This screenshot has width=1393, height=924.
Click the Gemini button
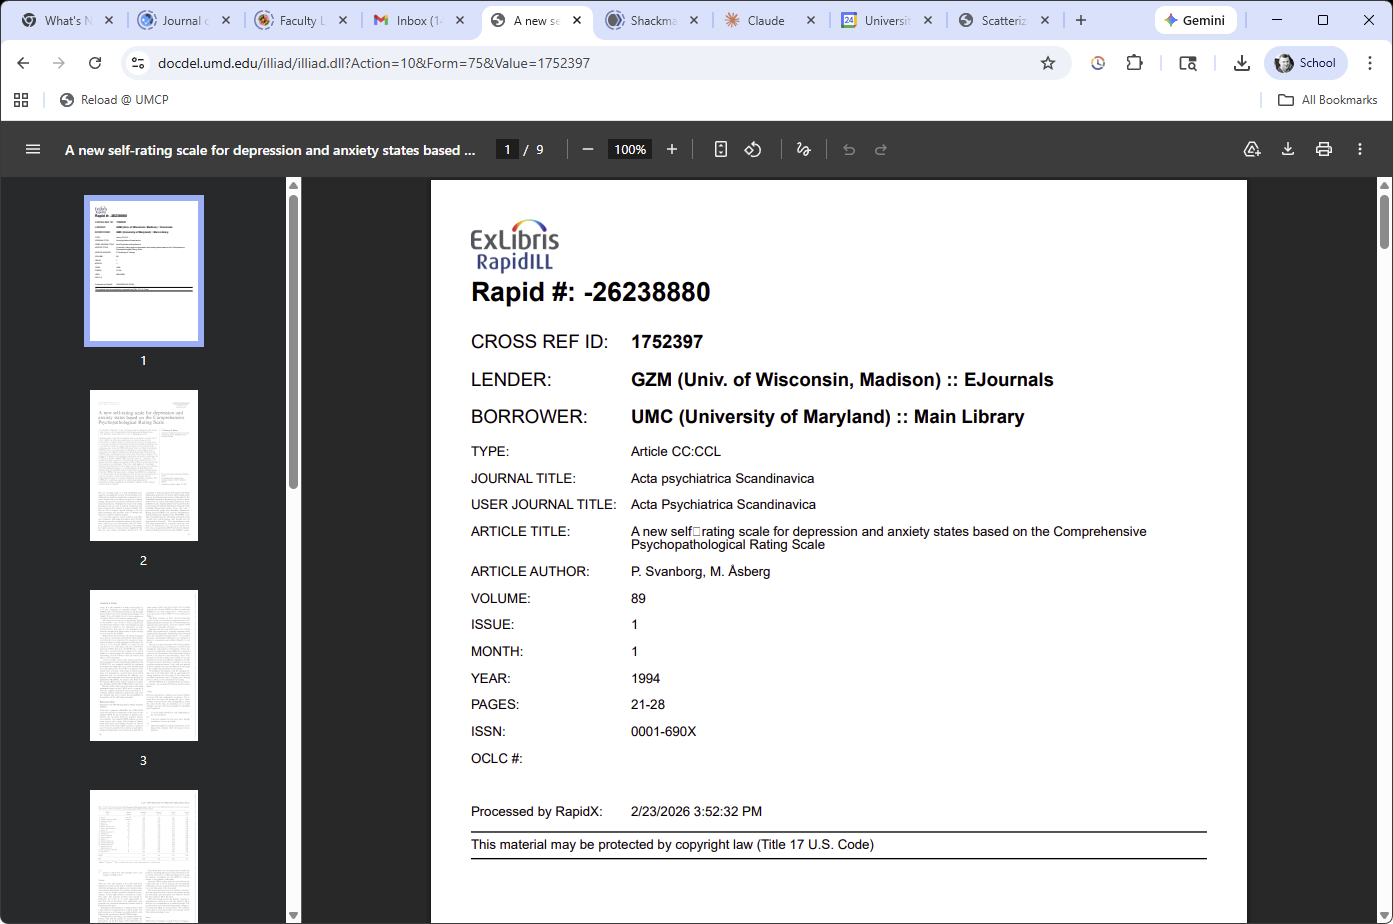point(1195,20)
